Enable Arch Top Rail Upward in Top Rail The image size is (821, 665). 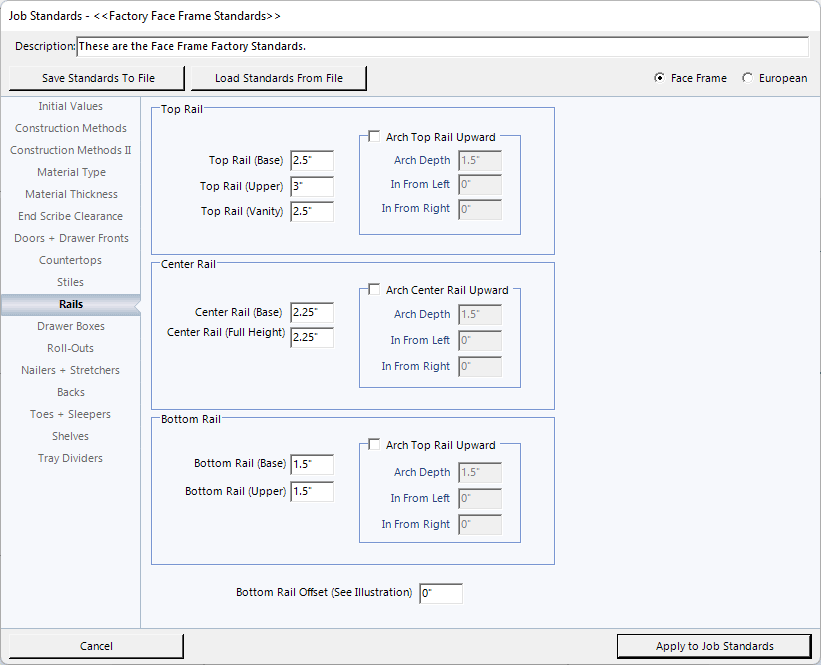pyautogui.click(x=374, y=138)
